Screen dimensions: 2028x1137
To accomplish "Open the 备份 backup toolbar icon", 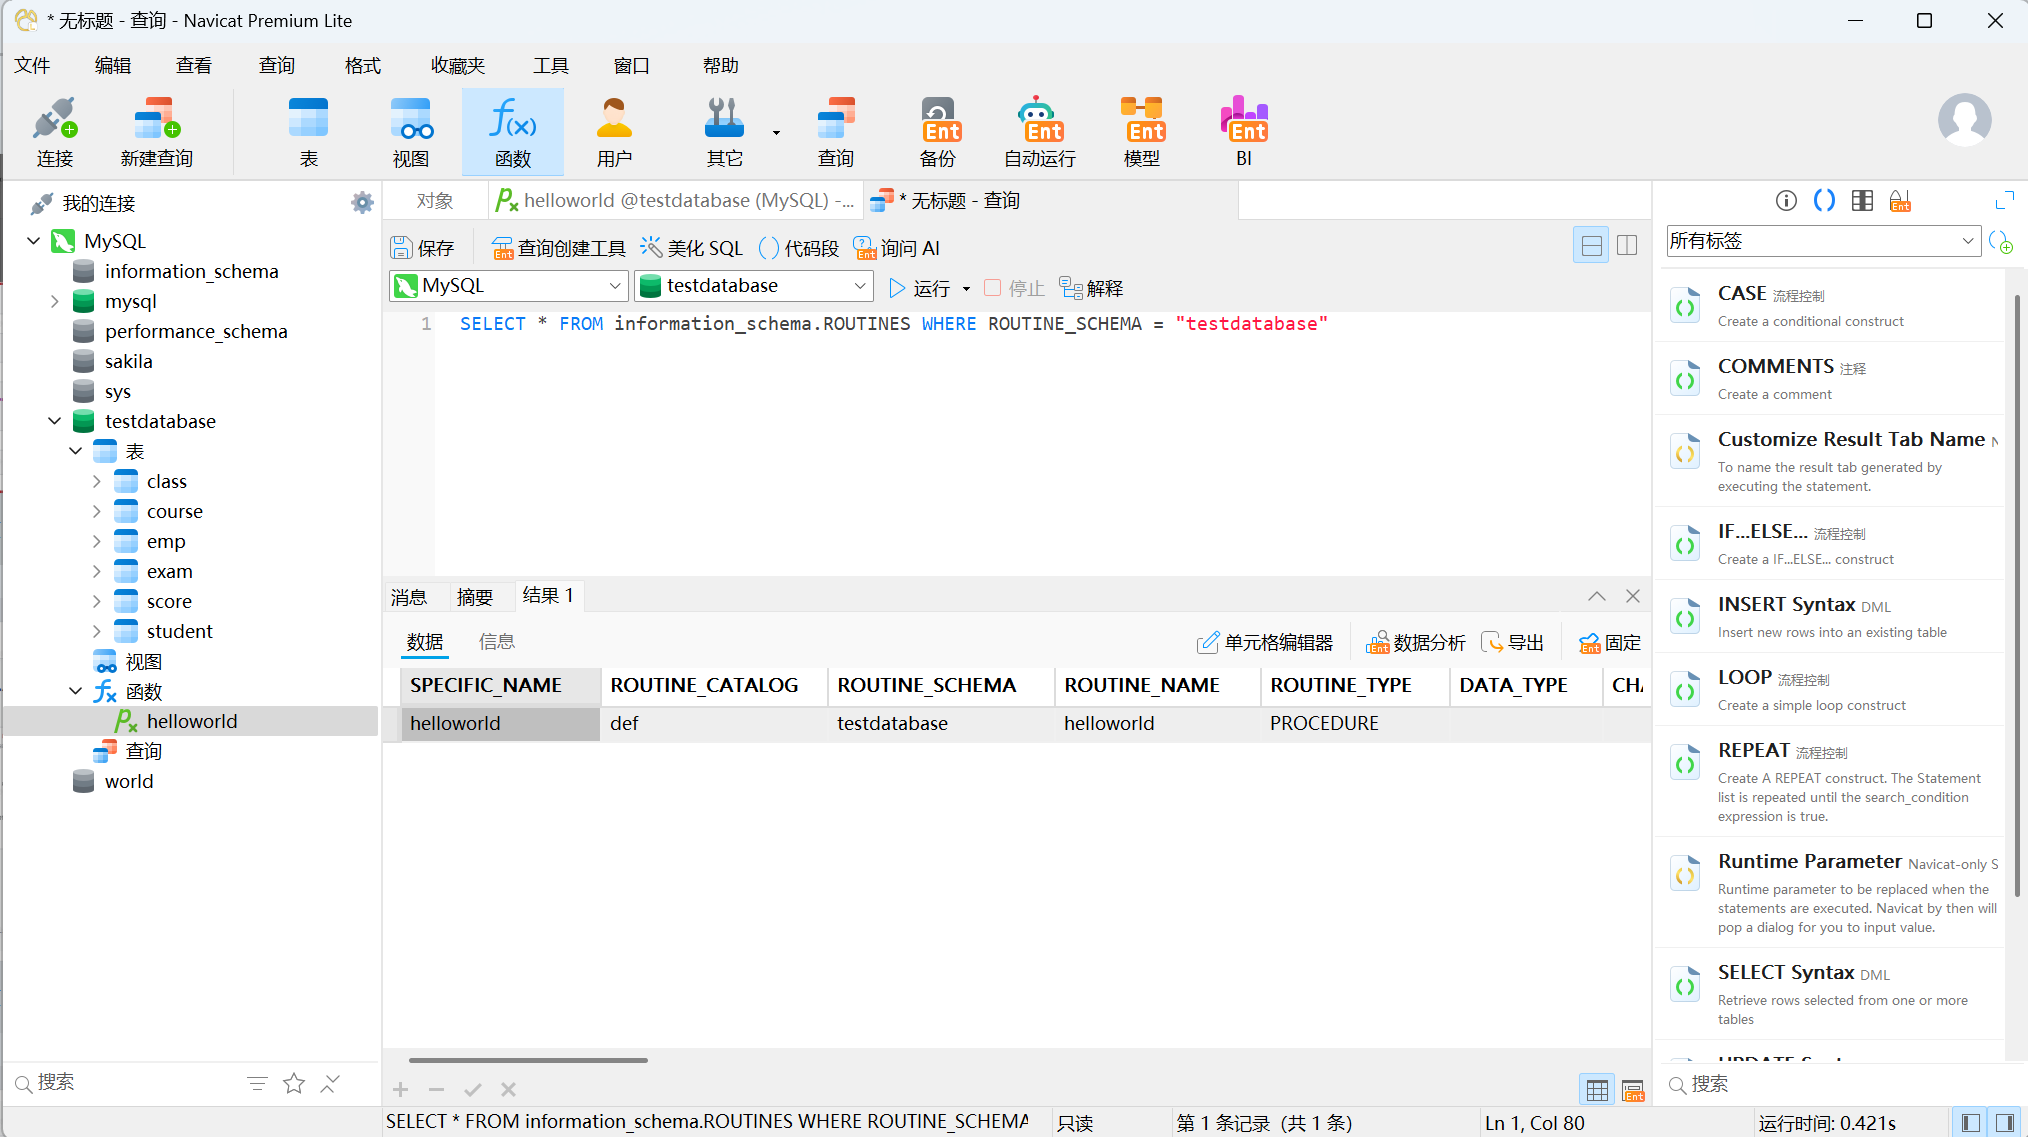I will [938, 119].
